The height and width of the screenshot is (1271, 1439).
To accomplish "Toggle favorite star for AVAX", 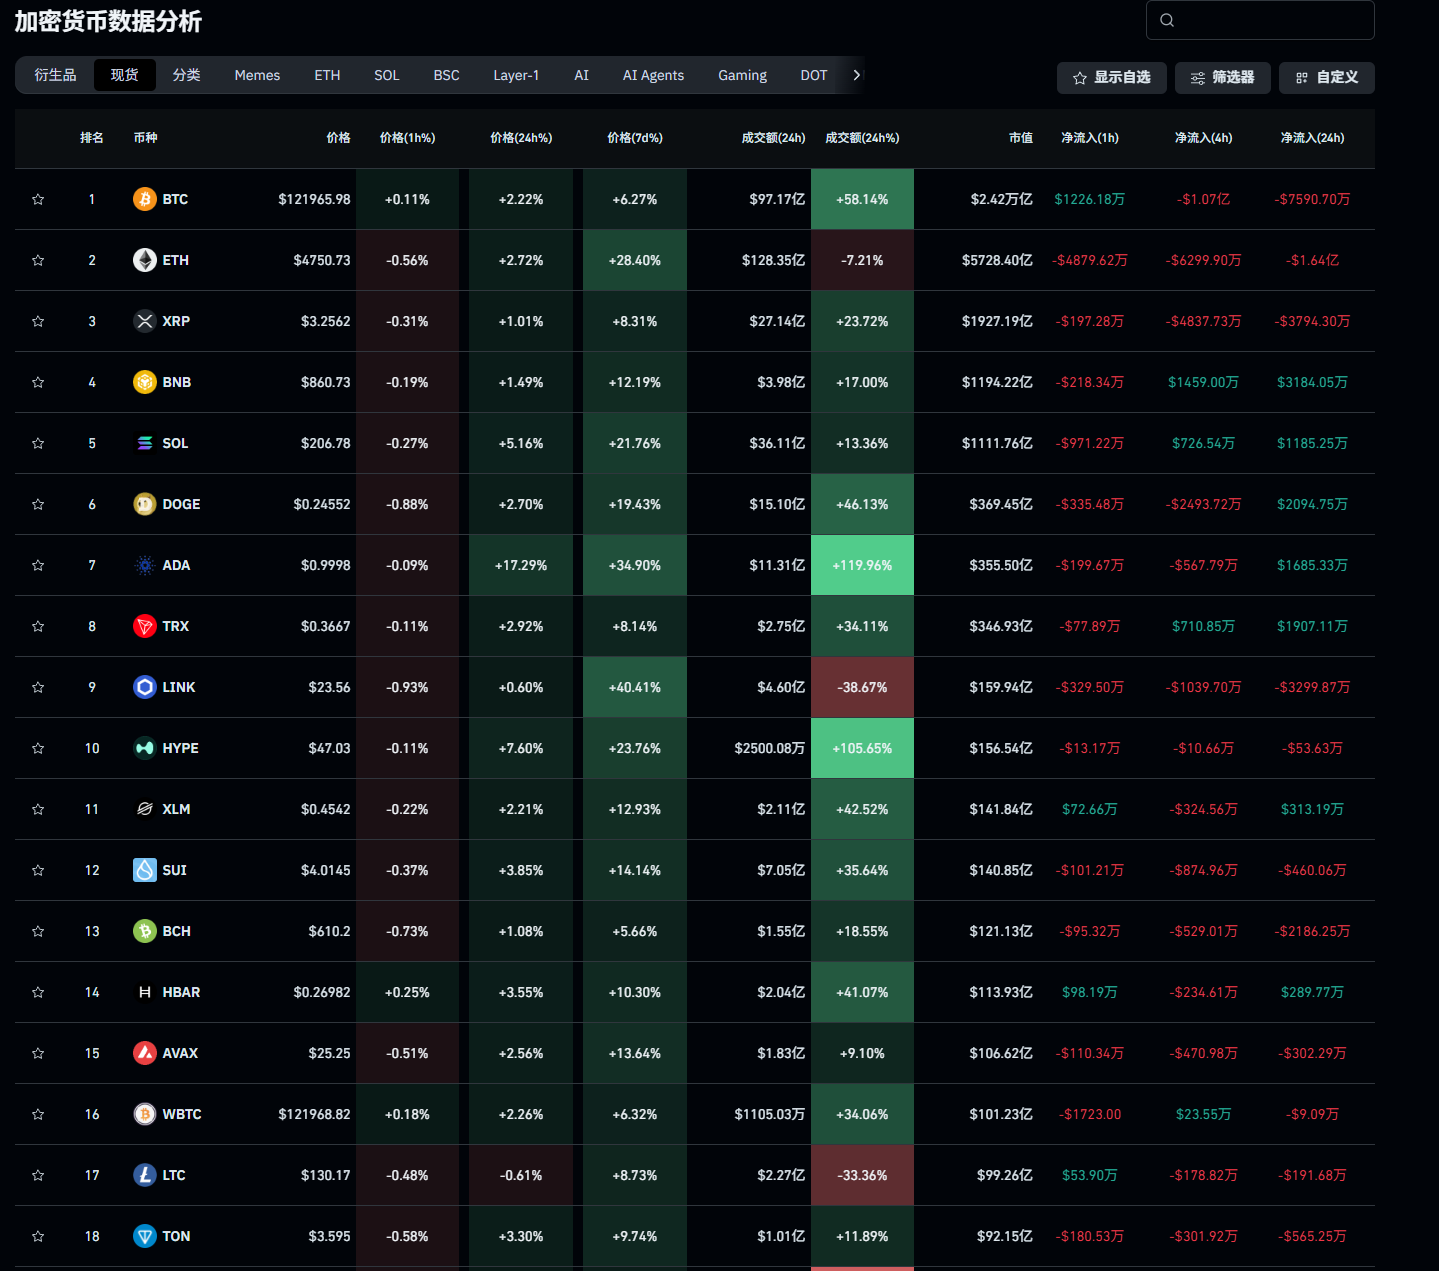I will 38,1053.
